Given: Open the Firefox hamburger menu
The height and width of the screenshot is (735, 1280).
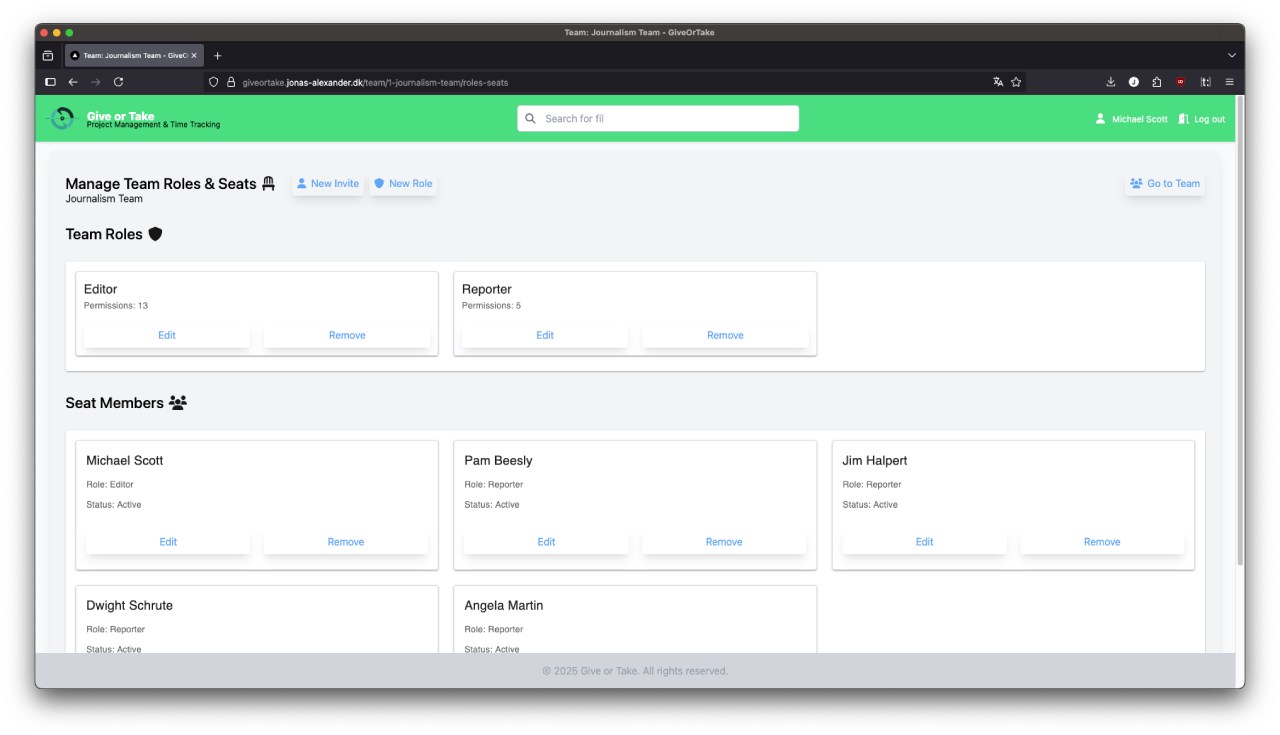Looking at the screenshot, I should [1229, 82].
